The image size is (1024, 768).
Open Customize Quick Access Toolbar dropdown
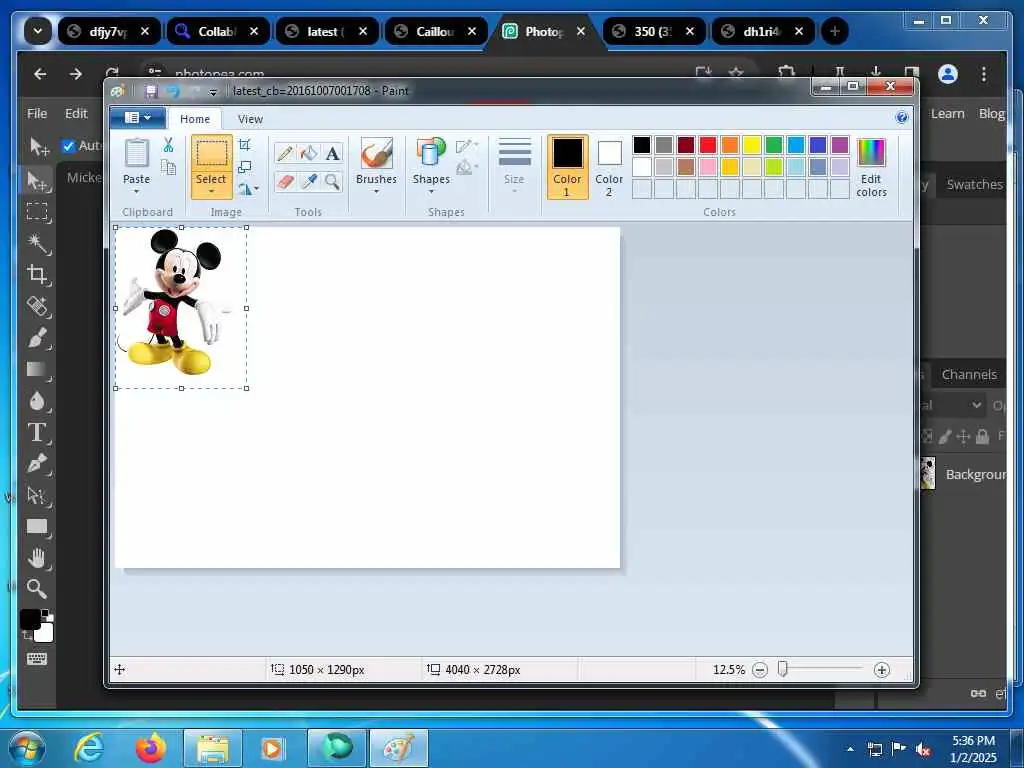[213, 92]
